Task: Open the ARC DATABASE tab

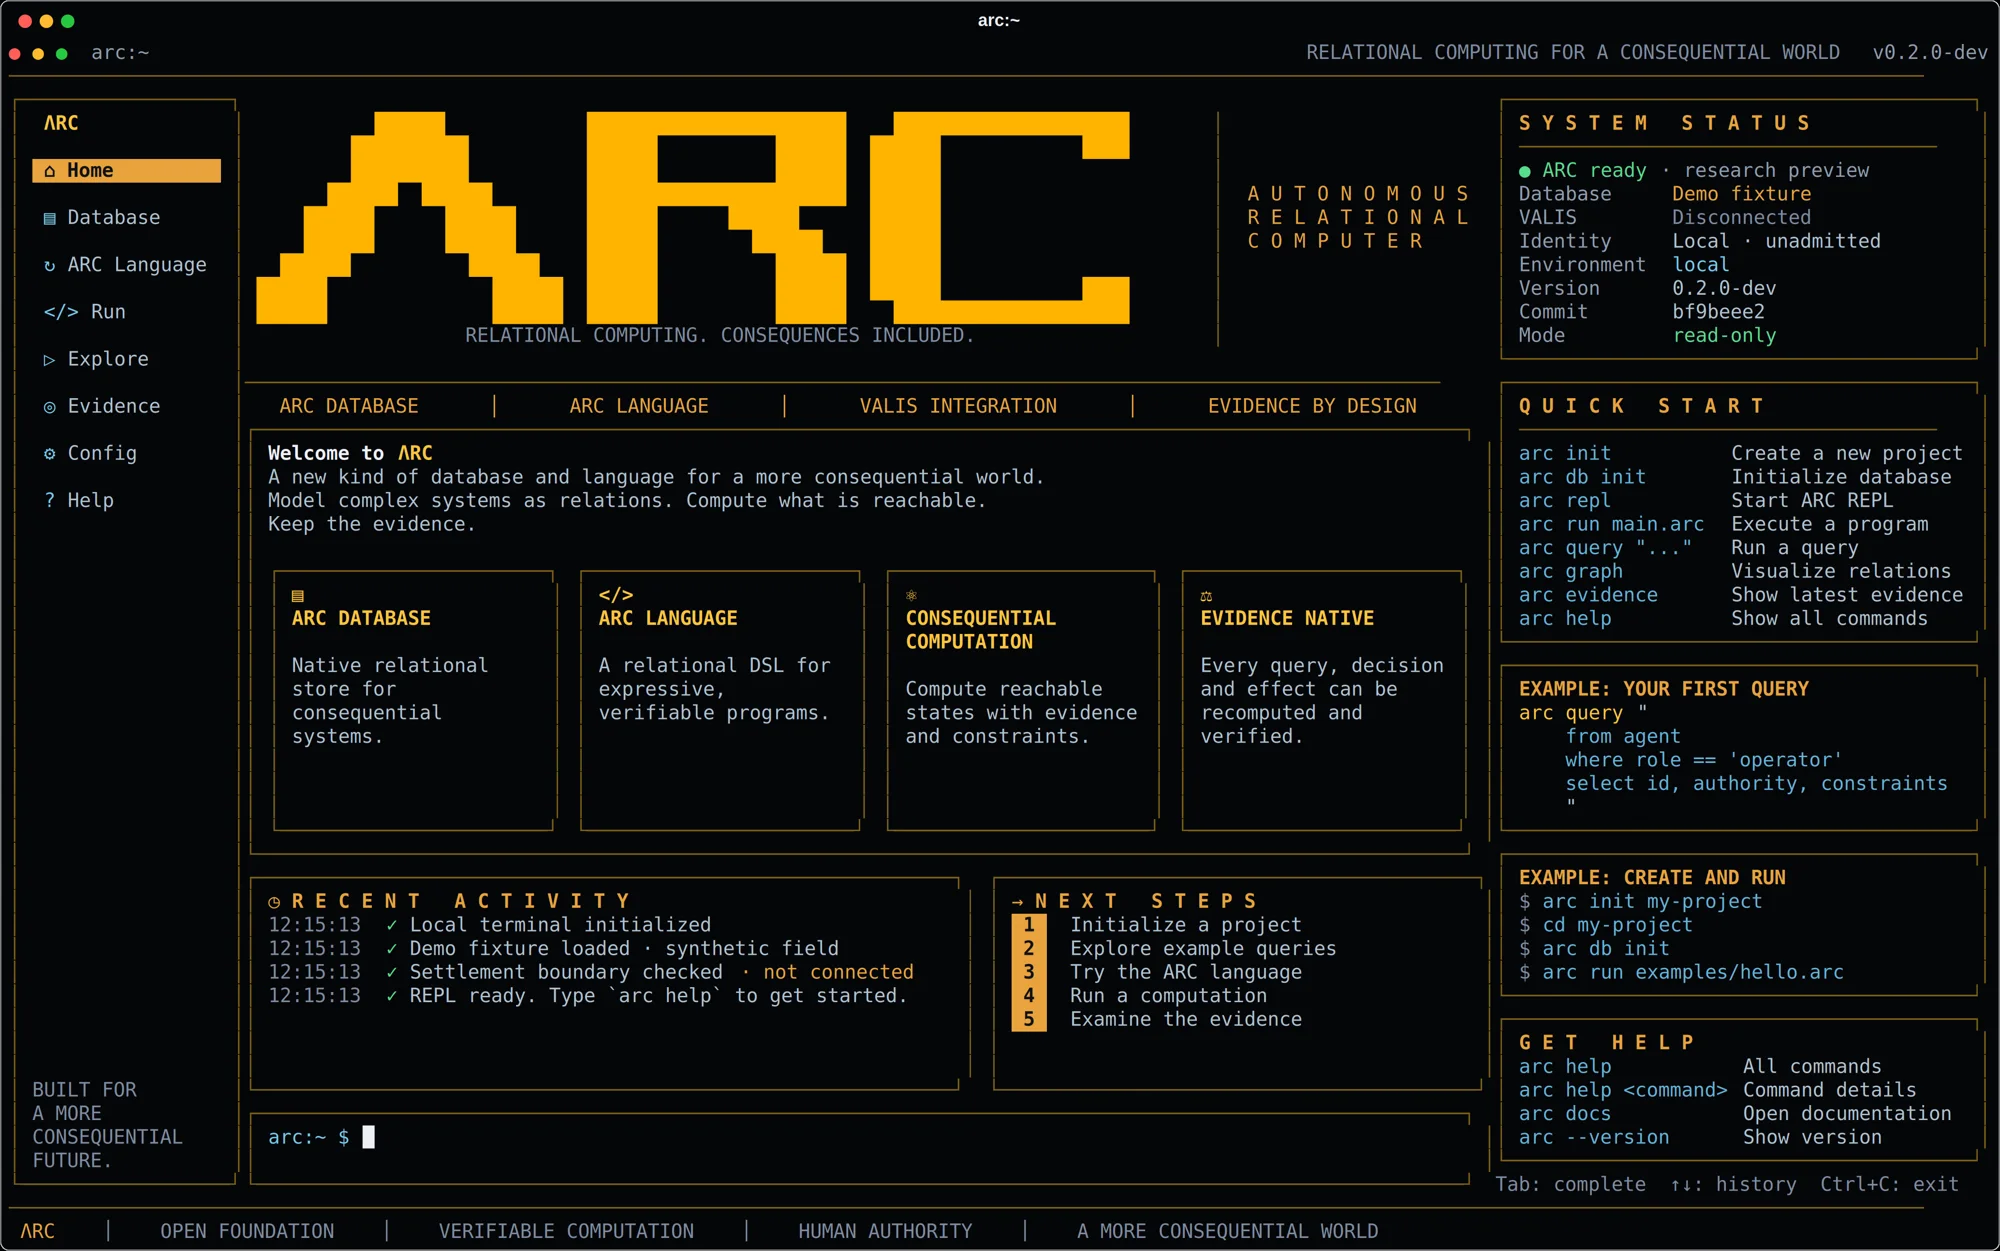Action: click(x=349, y=406)
